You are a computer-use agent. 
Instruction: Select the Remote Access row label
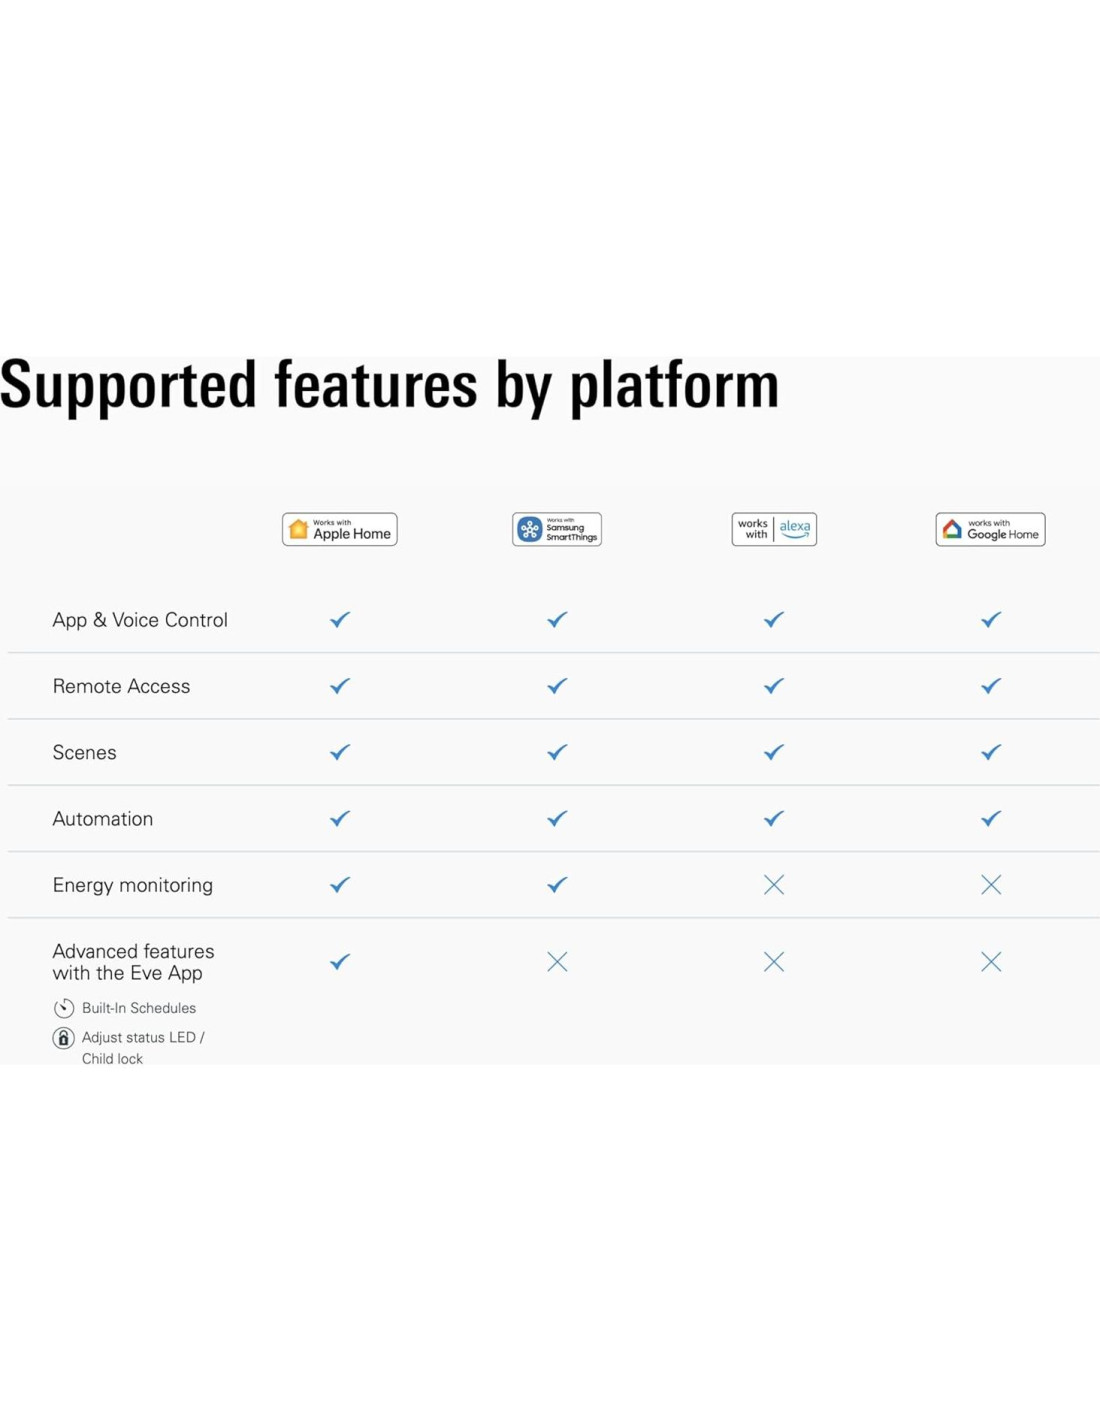[x=121, y=686]
